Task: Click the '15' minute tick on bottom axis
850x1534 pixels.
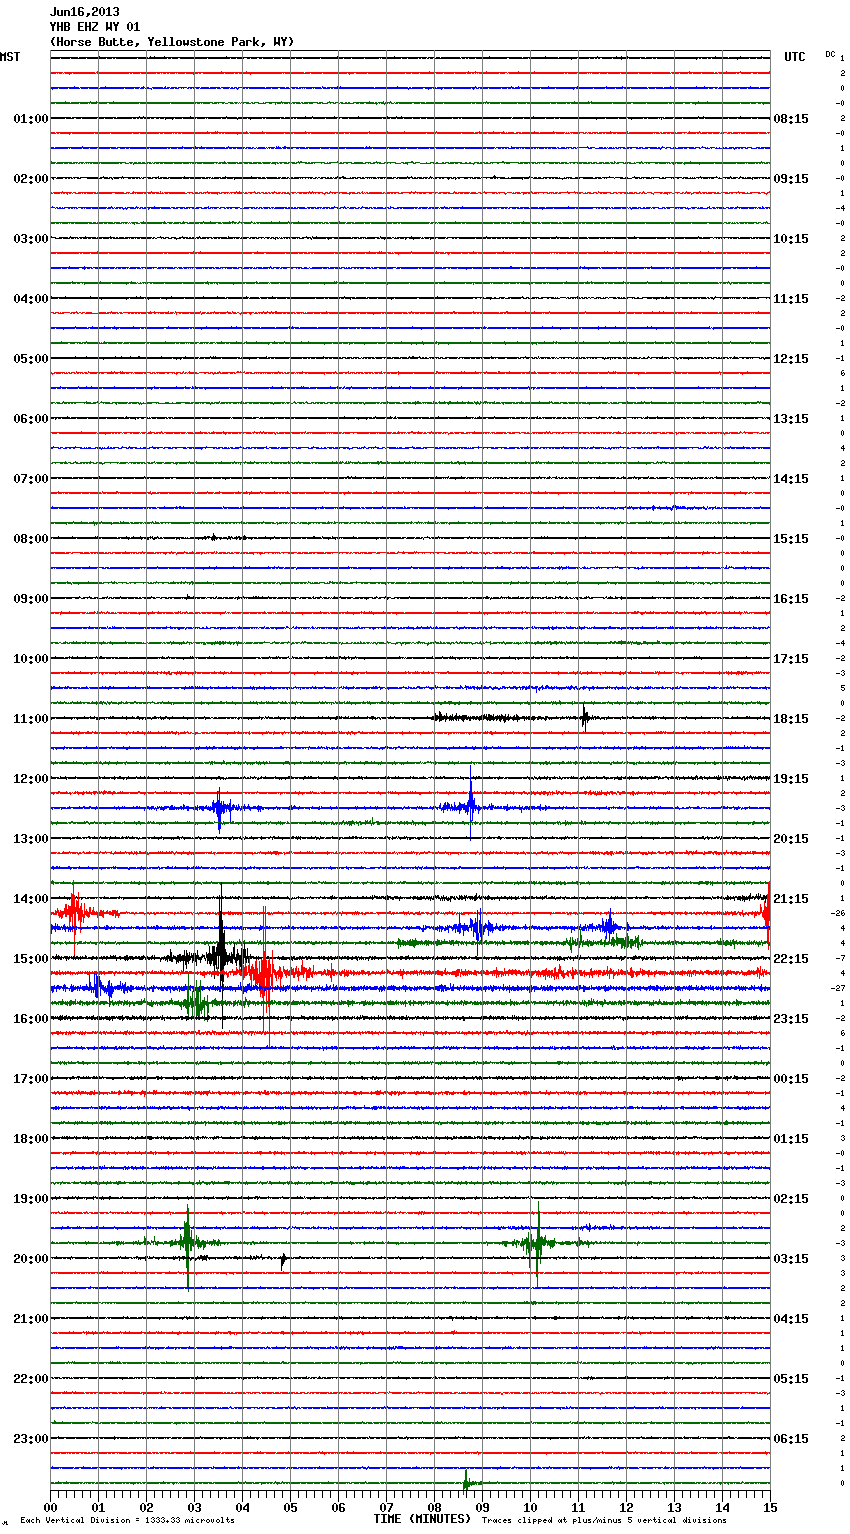Action: [770, 1507]
